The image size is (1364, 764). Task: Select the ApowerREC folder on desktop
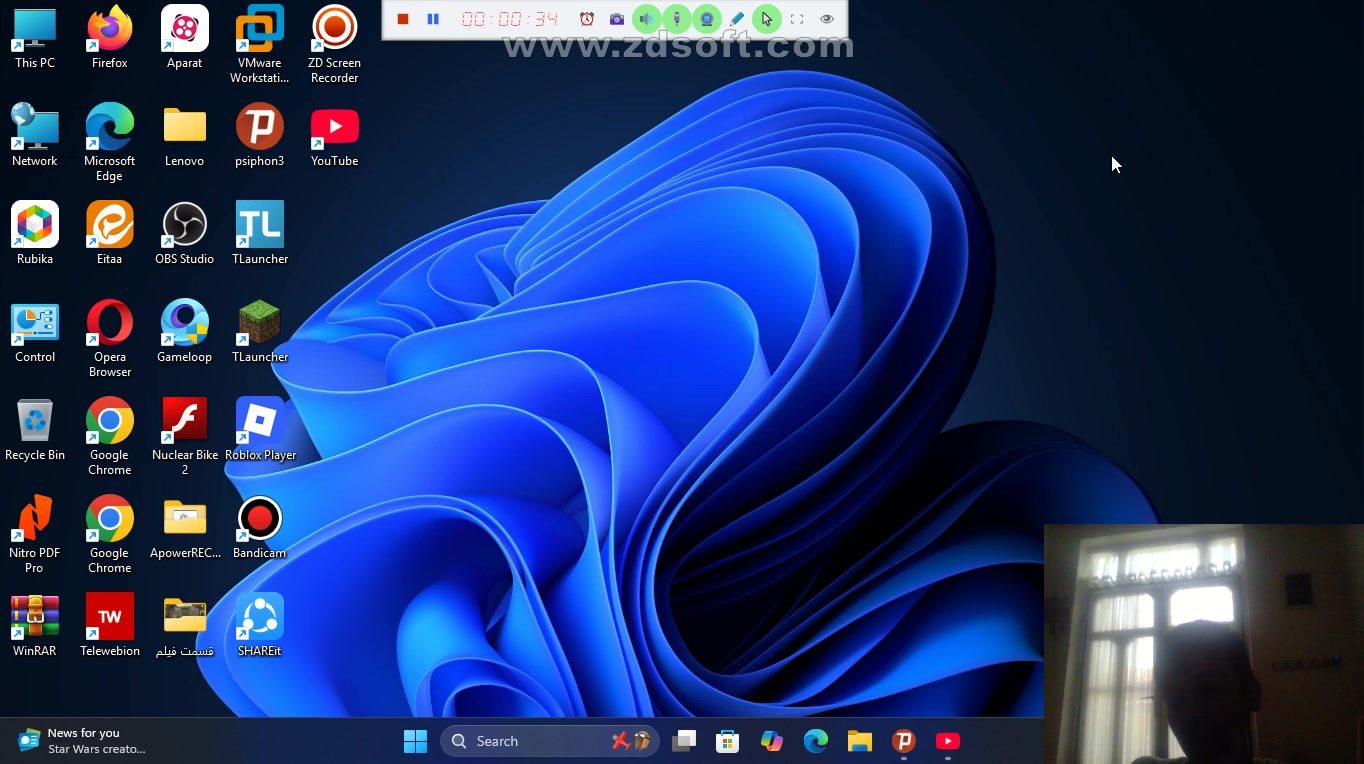tap(185, 528)
